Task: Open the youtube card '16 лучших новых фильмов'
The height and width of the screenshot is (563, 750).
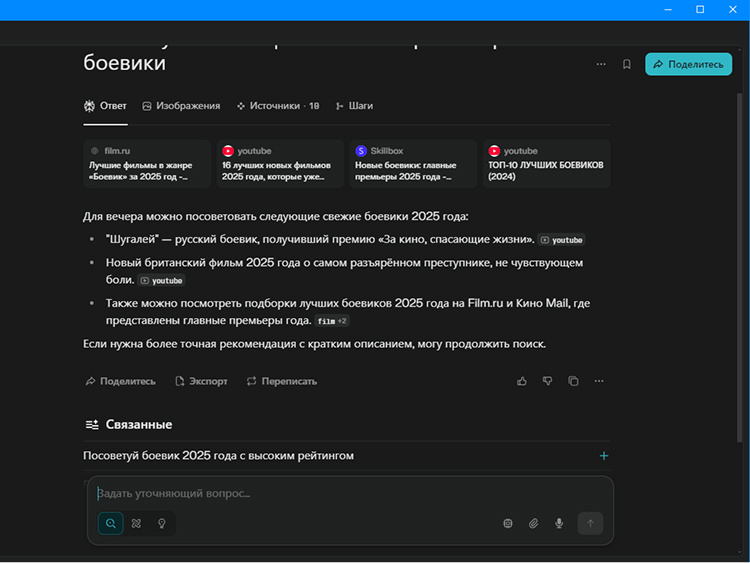Action: [280, 164]
